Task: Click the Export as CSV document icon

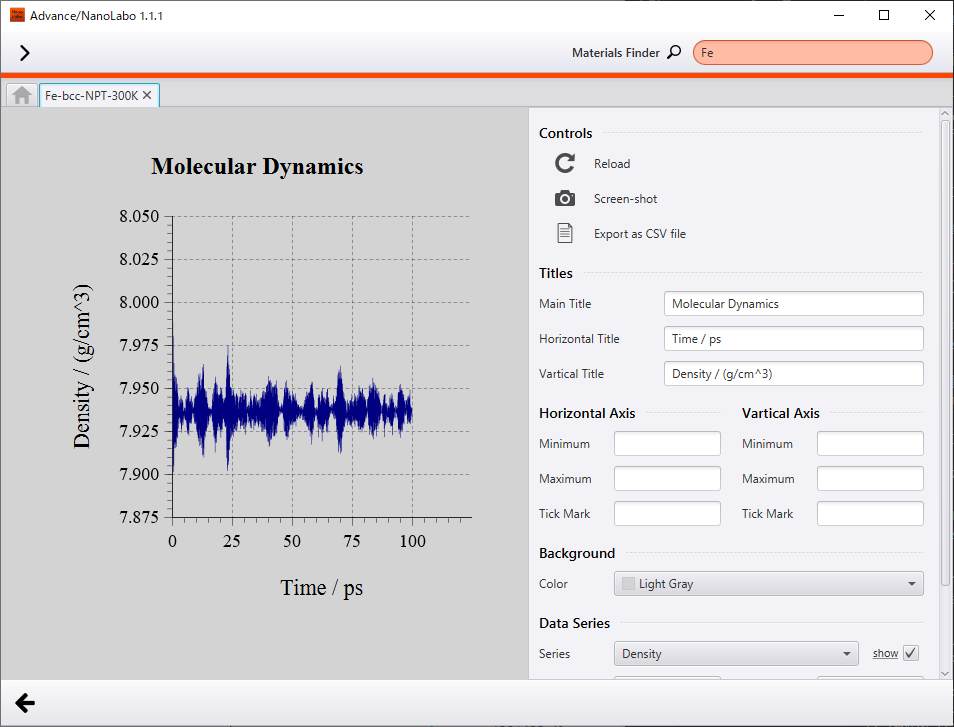Action: pyautogui.click(x=565, y=233)
